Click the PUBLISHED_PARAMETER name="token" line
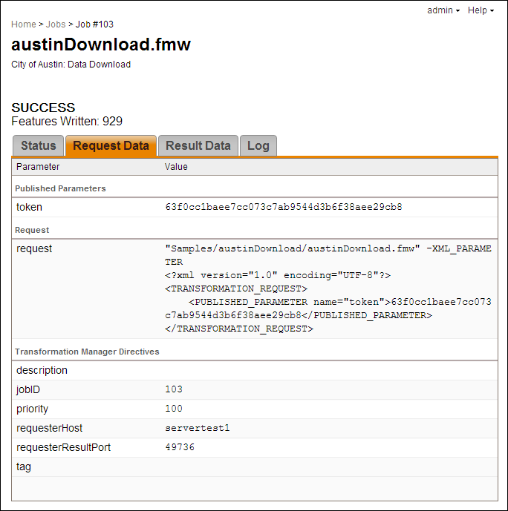This screenshot has width=508, height=511. click(x=328, y=308)
